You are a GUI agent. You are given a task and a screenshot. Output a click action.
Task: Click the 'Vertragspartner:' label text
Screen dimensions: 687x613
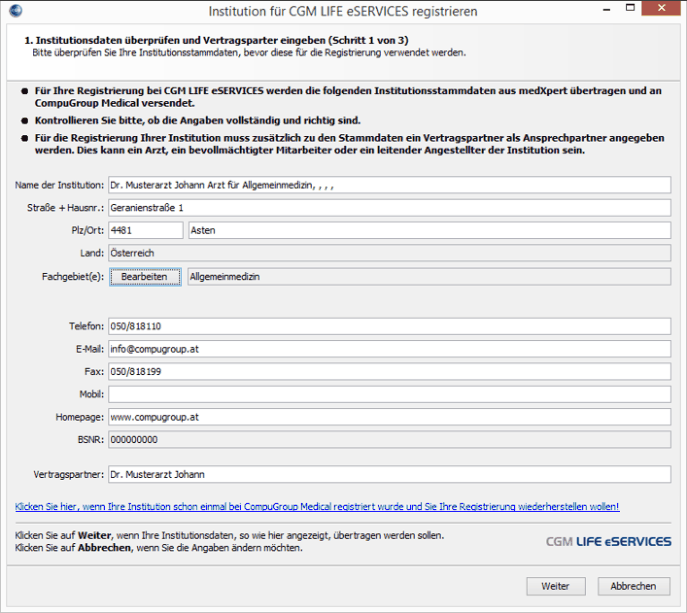tap(69, 475)
